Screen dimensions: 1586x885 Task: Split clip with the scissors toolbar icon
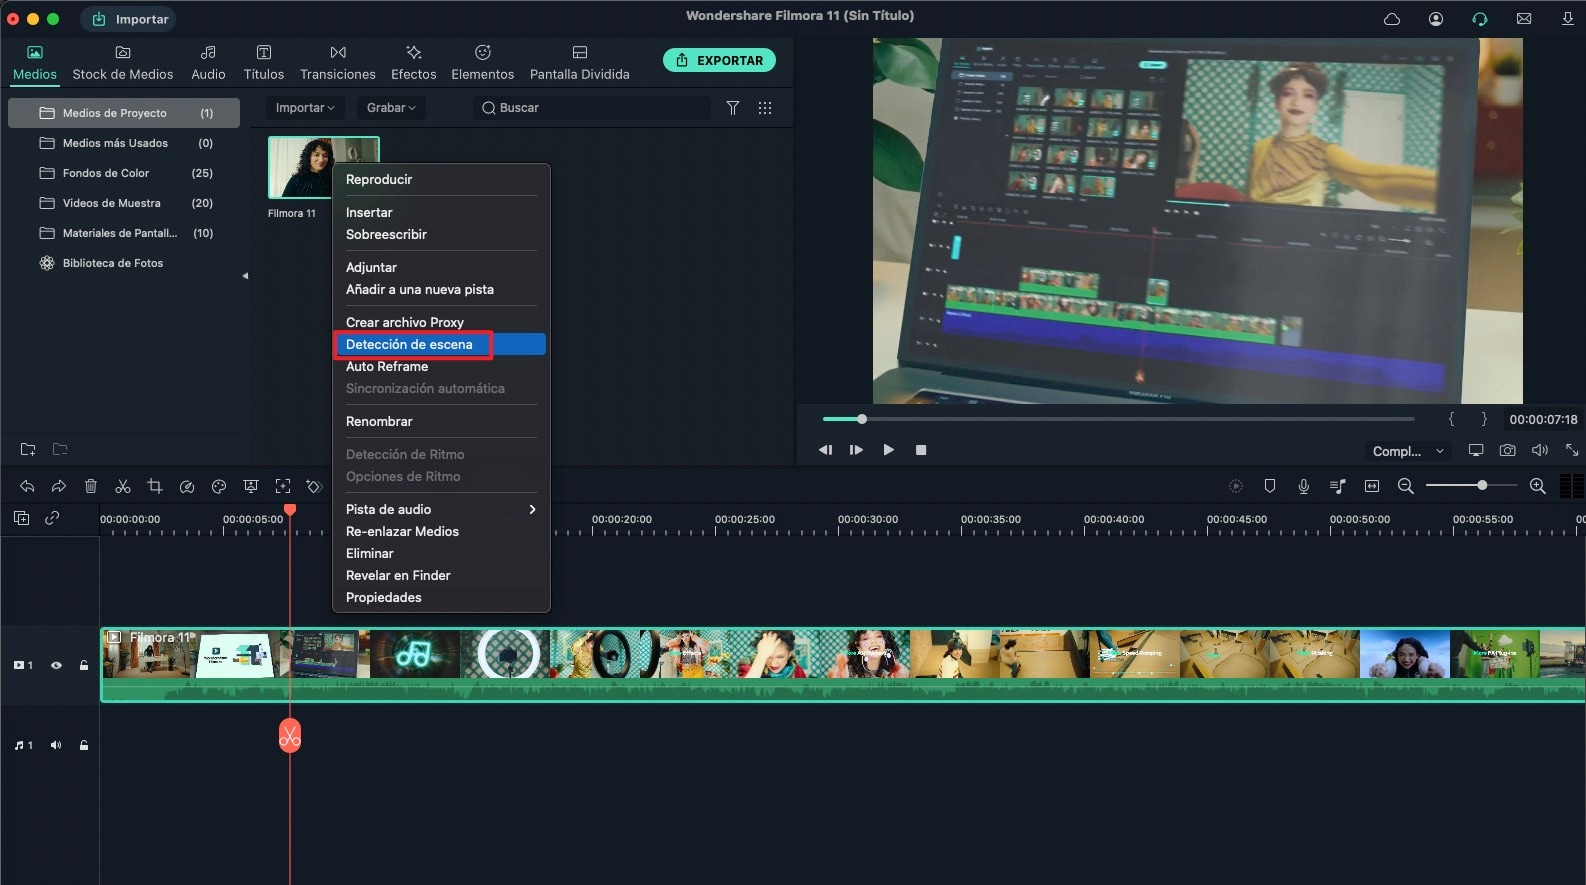pos(123,486)
